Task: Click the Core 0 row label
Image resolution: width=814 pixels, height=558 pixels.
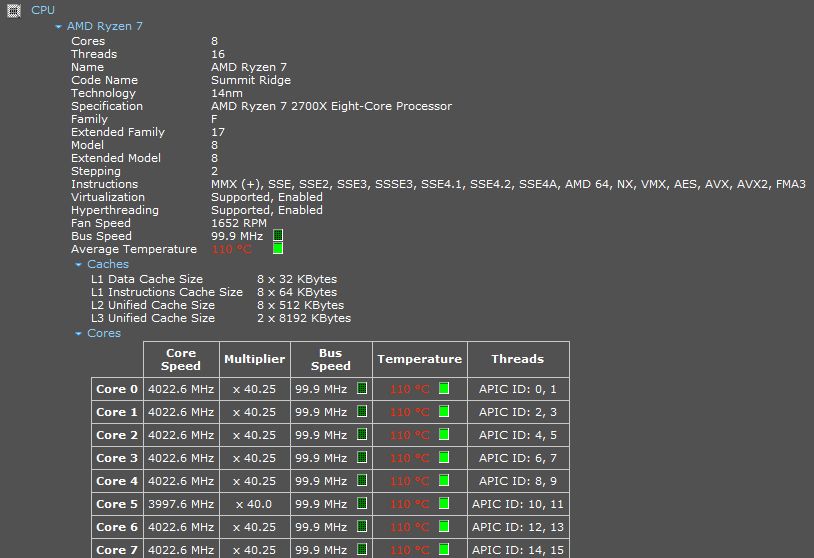Action: (117, 389)
